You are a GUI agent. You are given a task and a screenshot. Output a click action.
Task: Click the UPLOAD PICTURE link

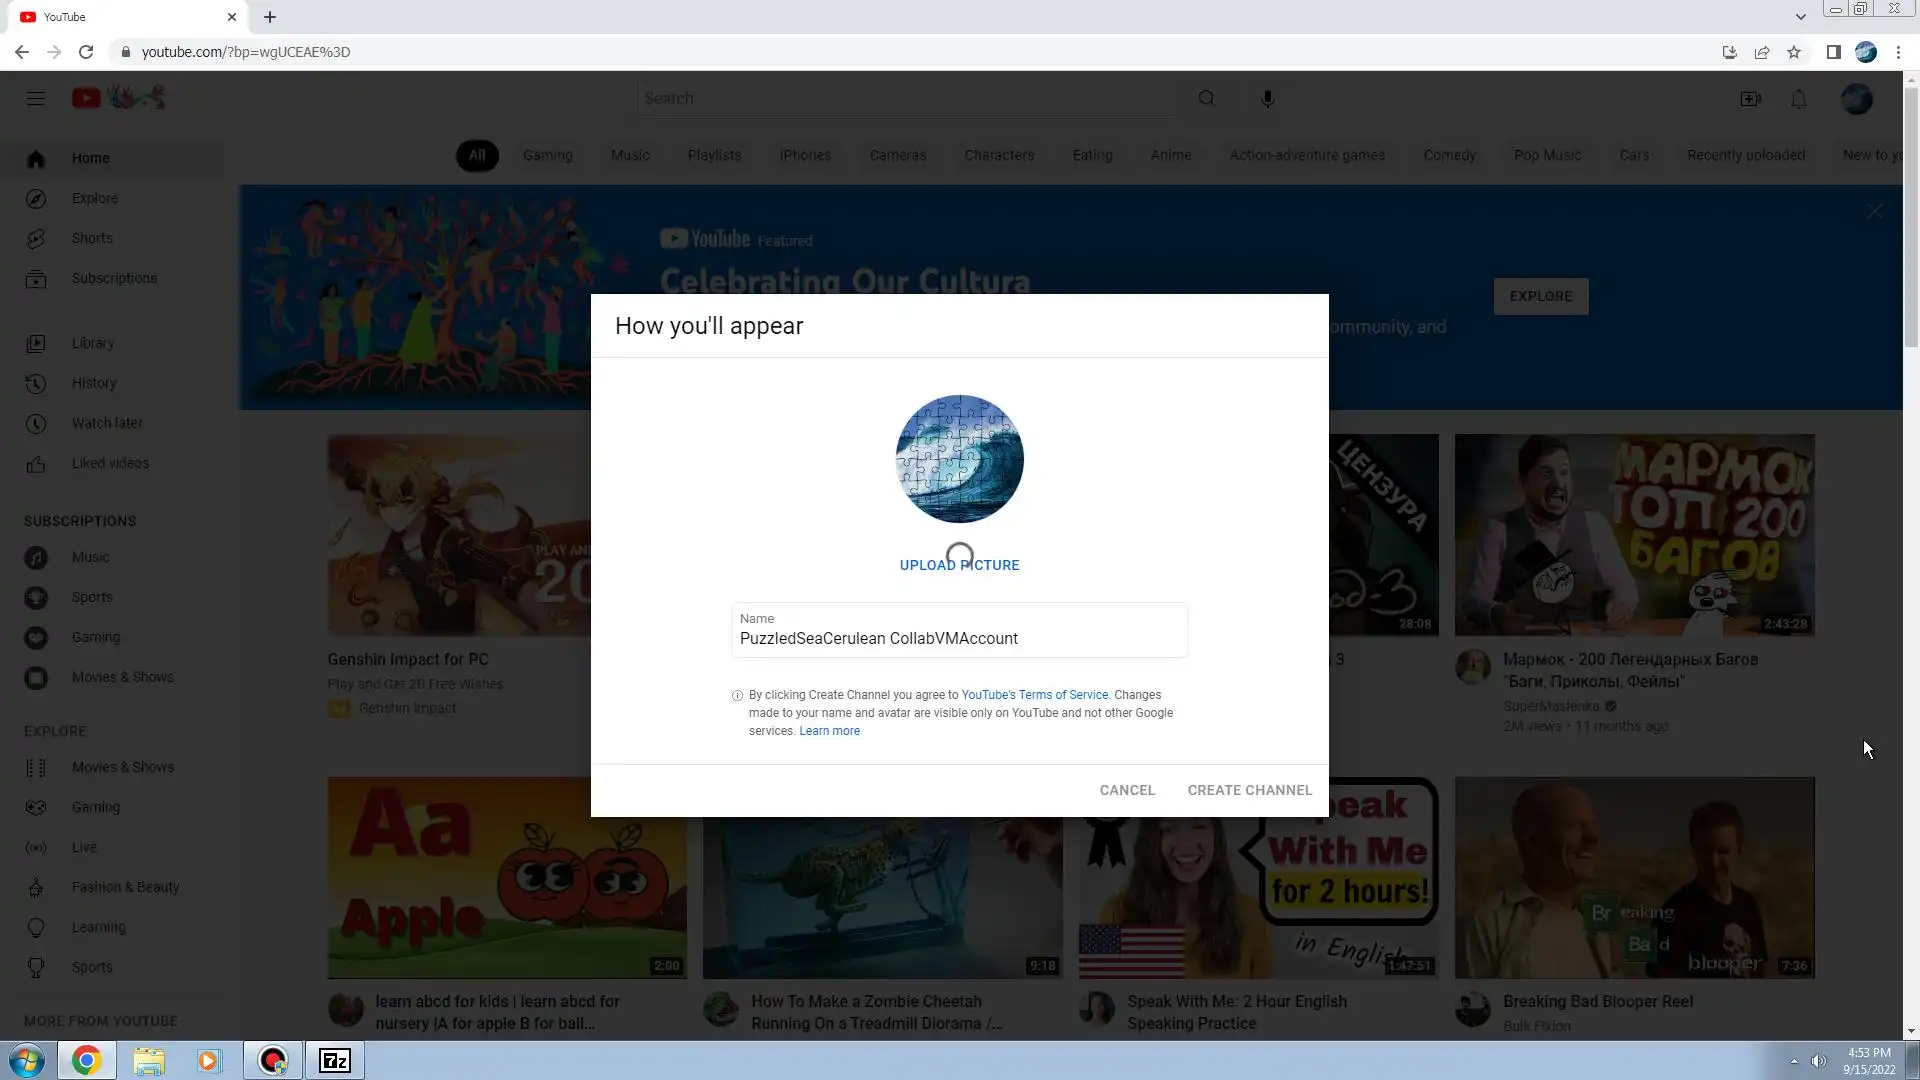959,565
